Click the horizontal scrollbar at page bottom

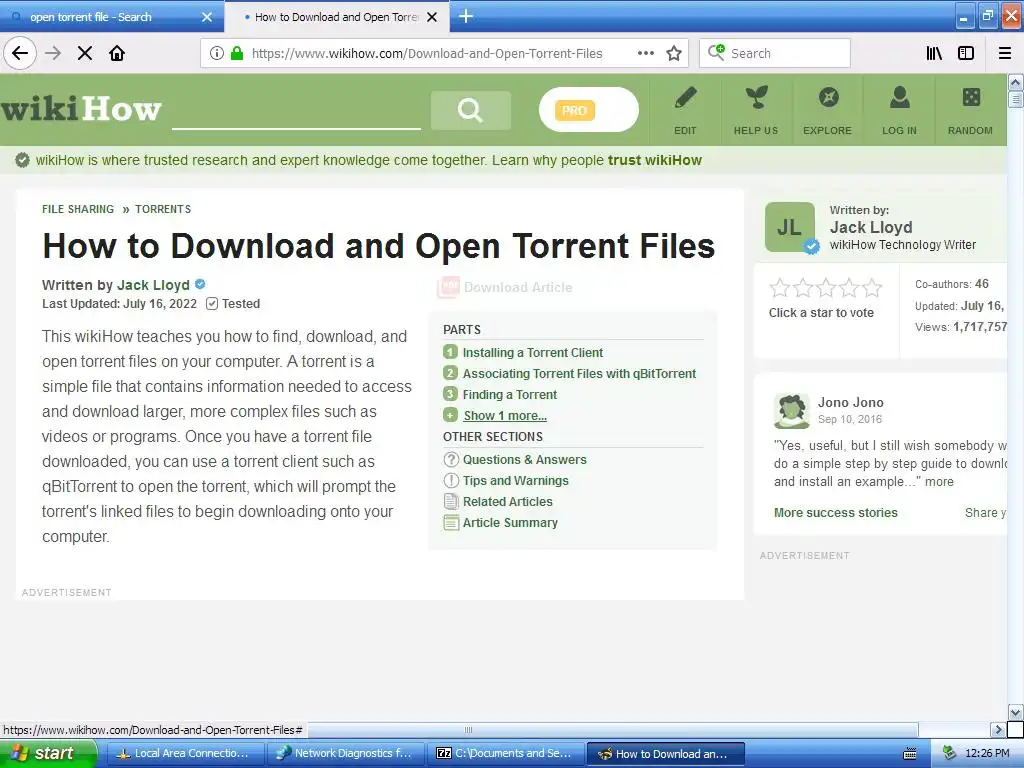pos(468,729)
